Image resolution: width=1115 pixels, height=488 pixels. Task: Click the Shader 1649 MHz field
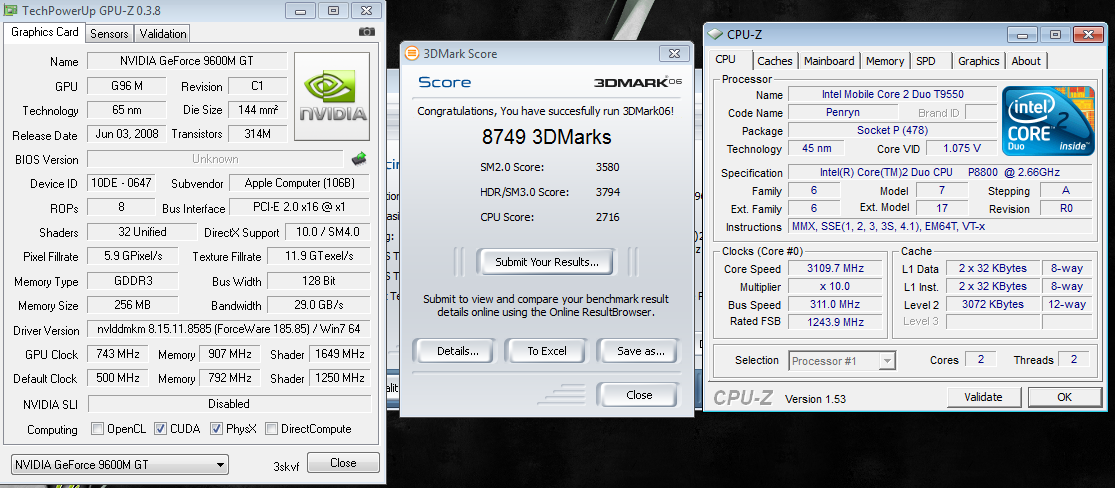338,354
